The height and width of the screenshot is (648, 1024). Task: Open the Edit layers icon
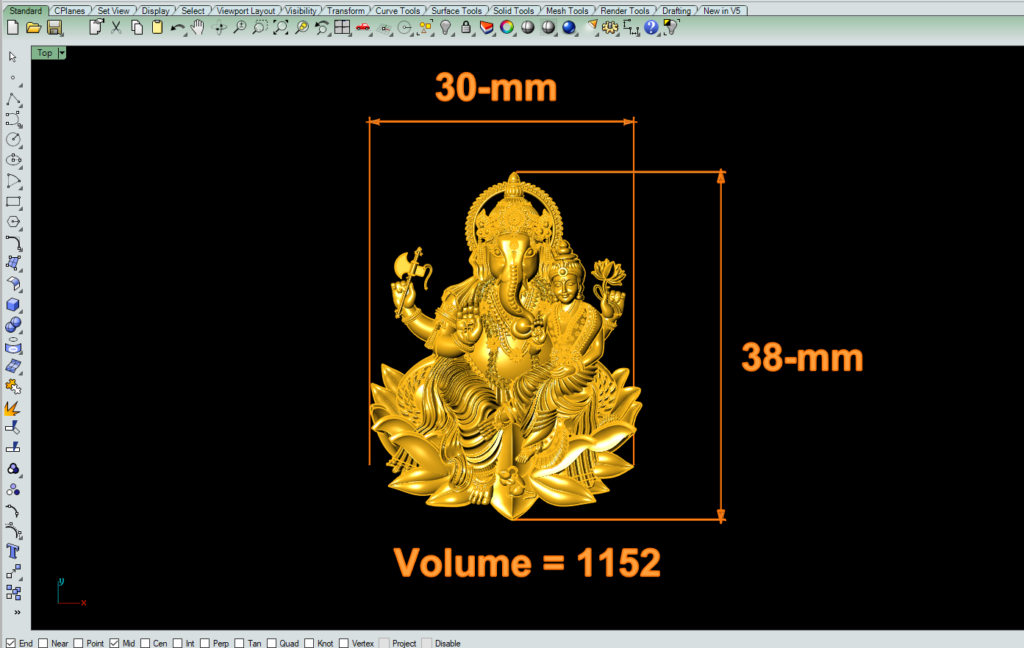(487, 27)
